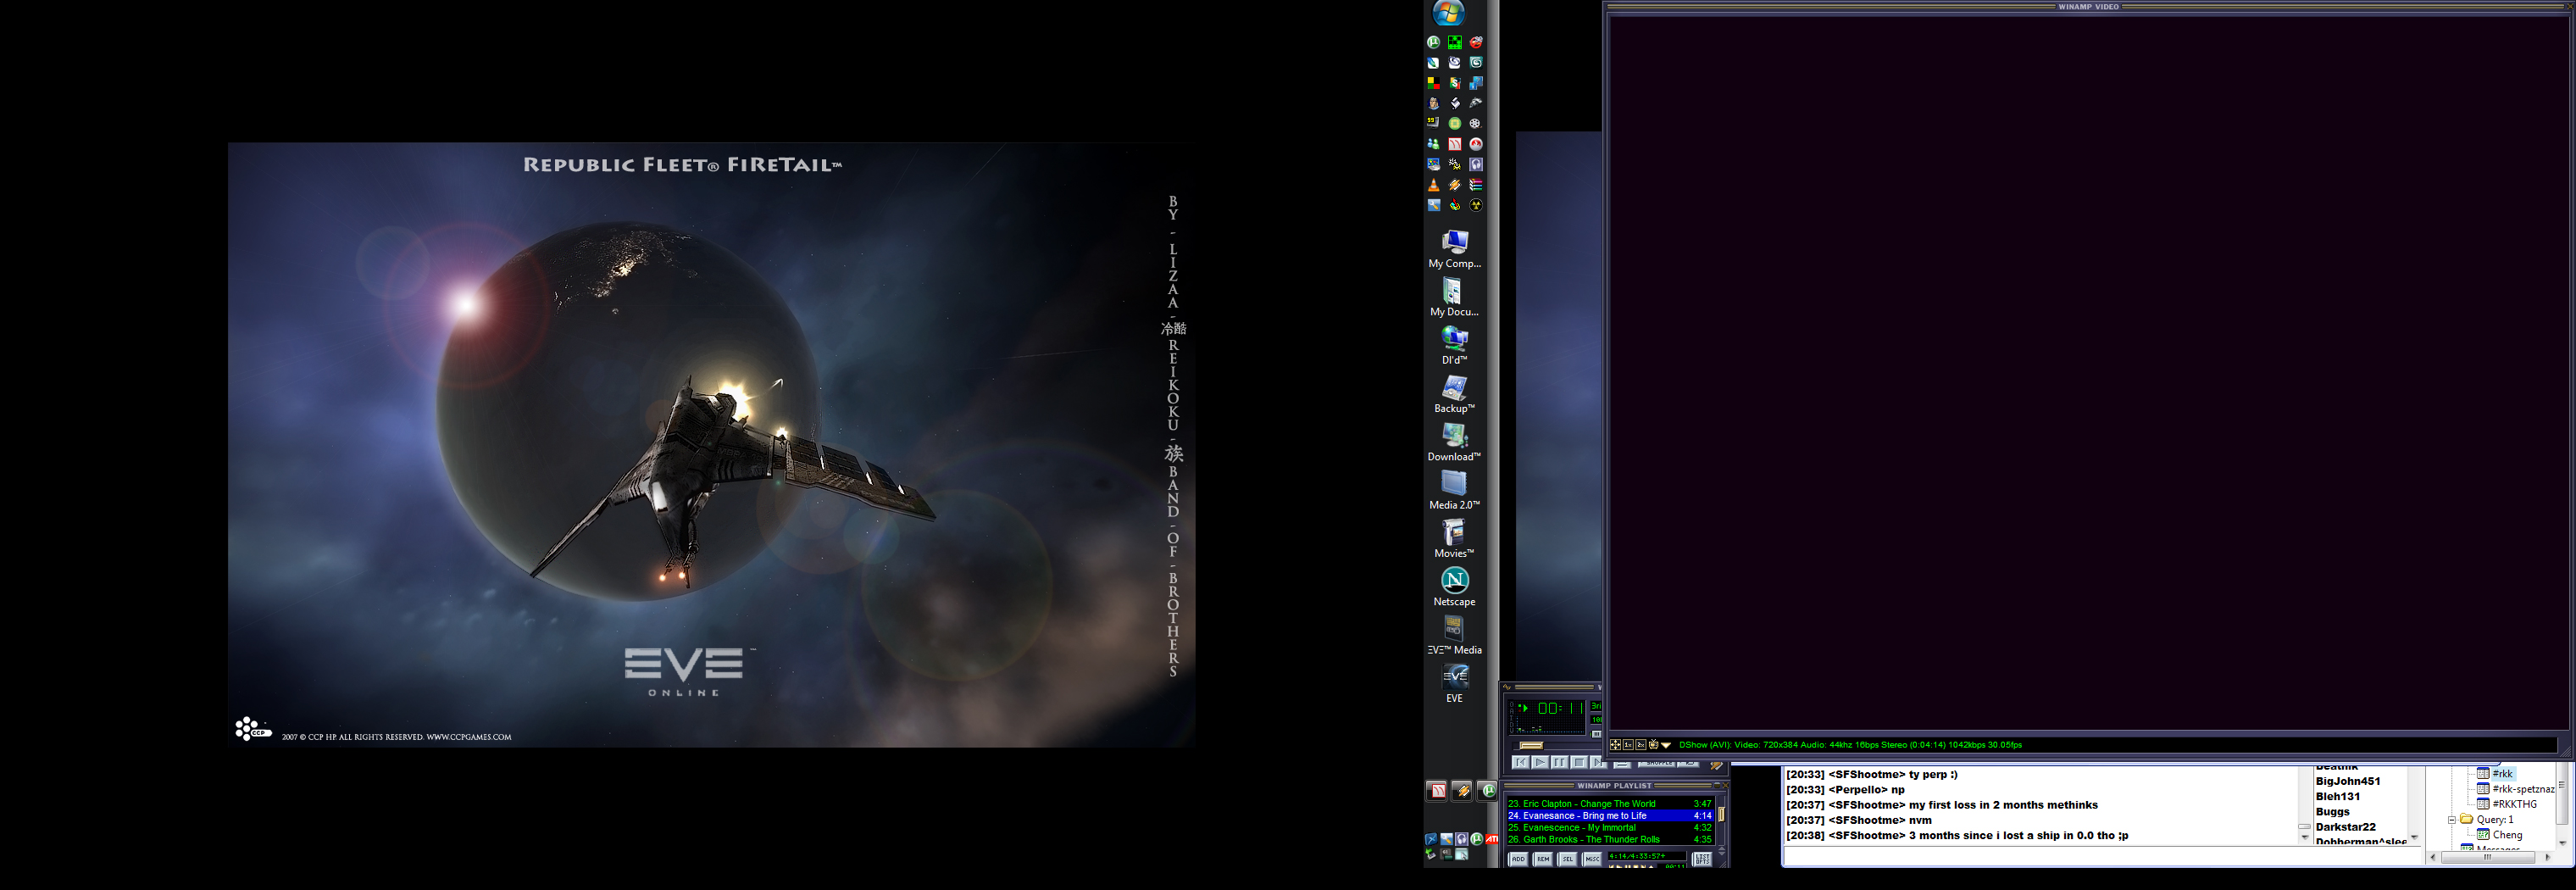Click the playlist REM button
Screen dimensions: 2576x890
[1543, 859]
